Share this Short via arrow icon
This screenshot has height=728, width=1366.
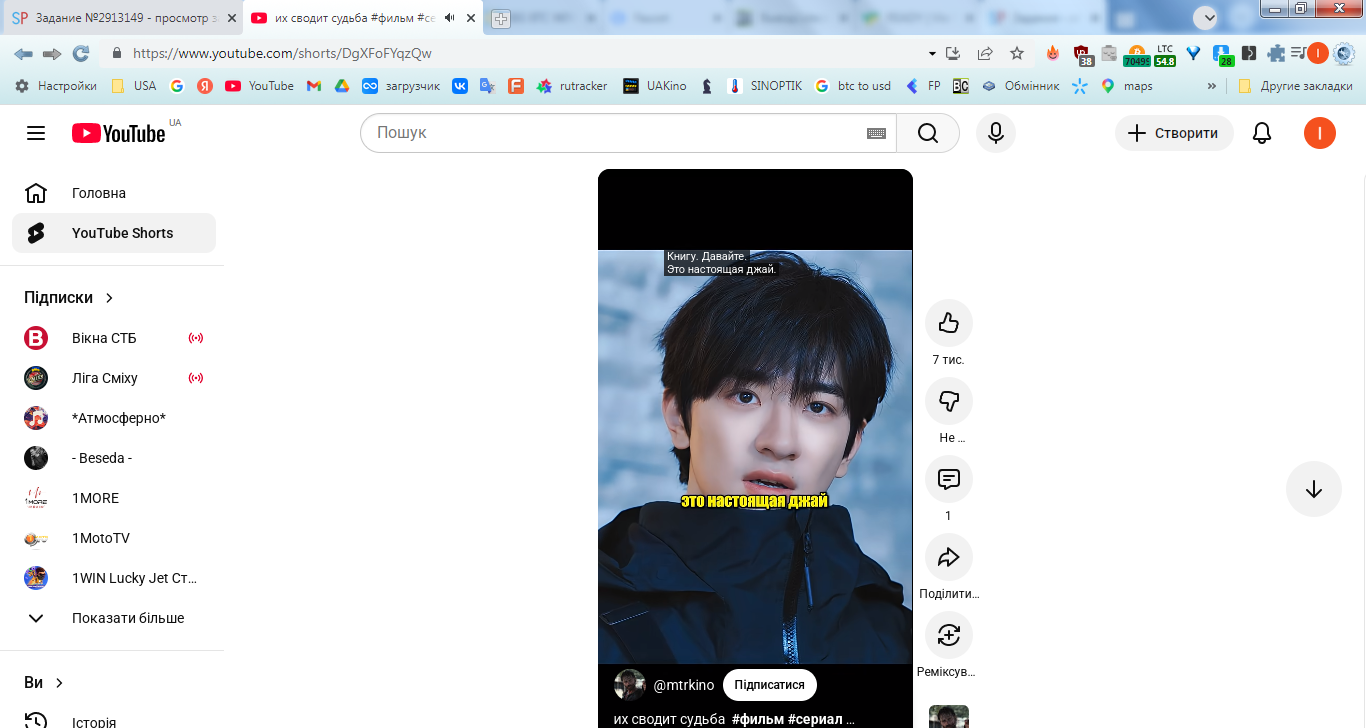pos(949,557)
